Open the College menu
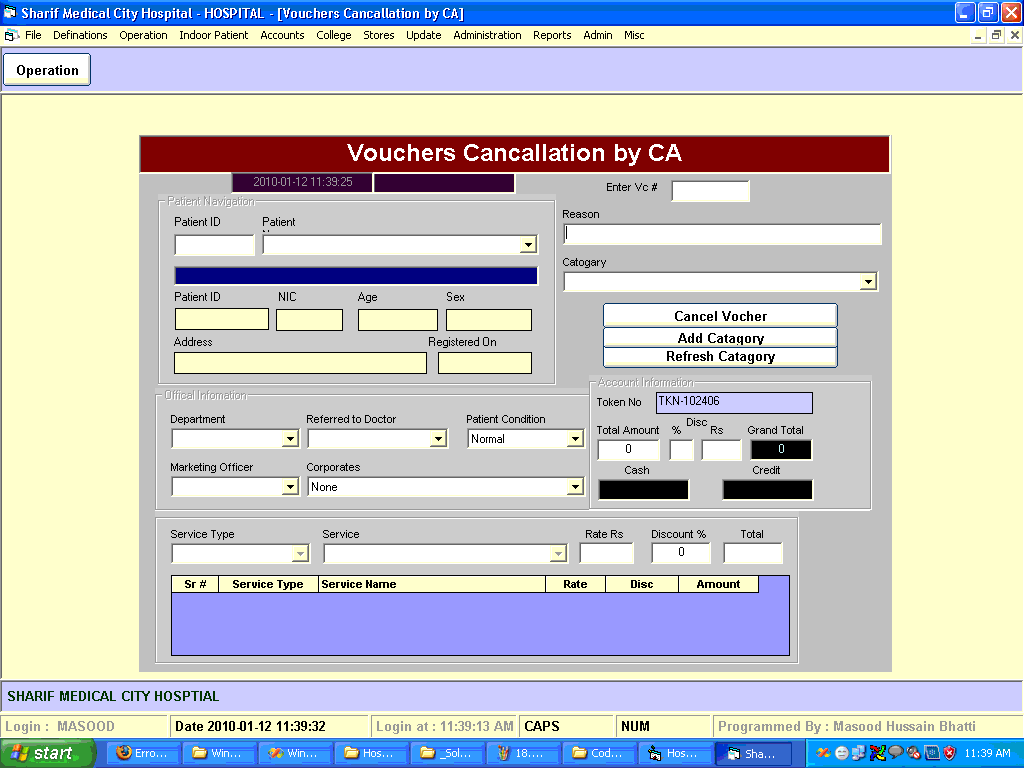Screen dimensions: 1024x768 (x=334, y=35)
